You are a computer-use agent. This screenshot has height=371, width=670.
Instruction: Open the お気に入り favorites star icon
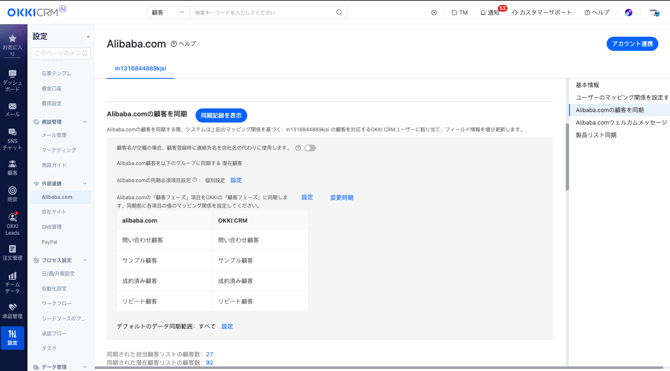click(12, 38)
